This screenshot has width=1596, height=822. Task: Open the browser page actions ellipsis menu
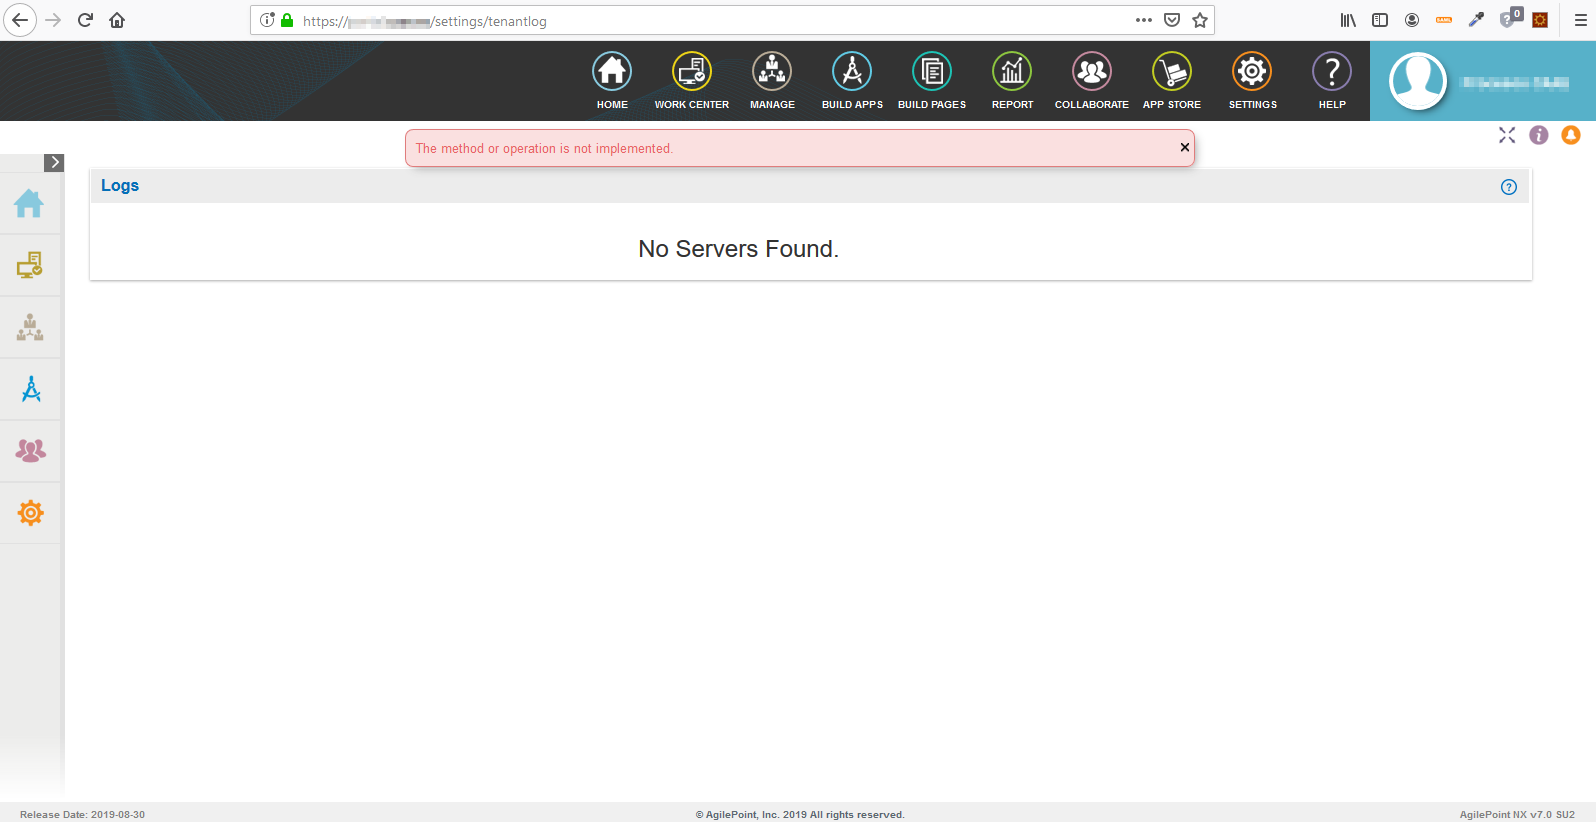point(1144,20)
